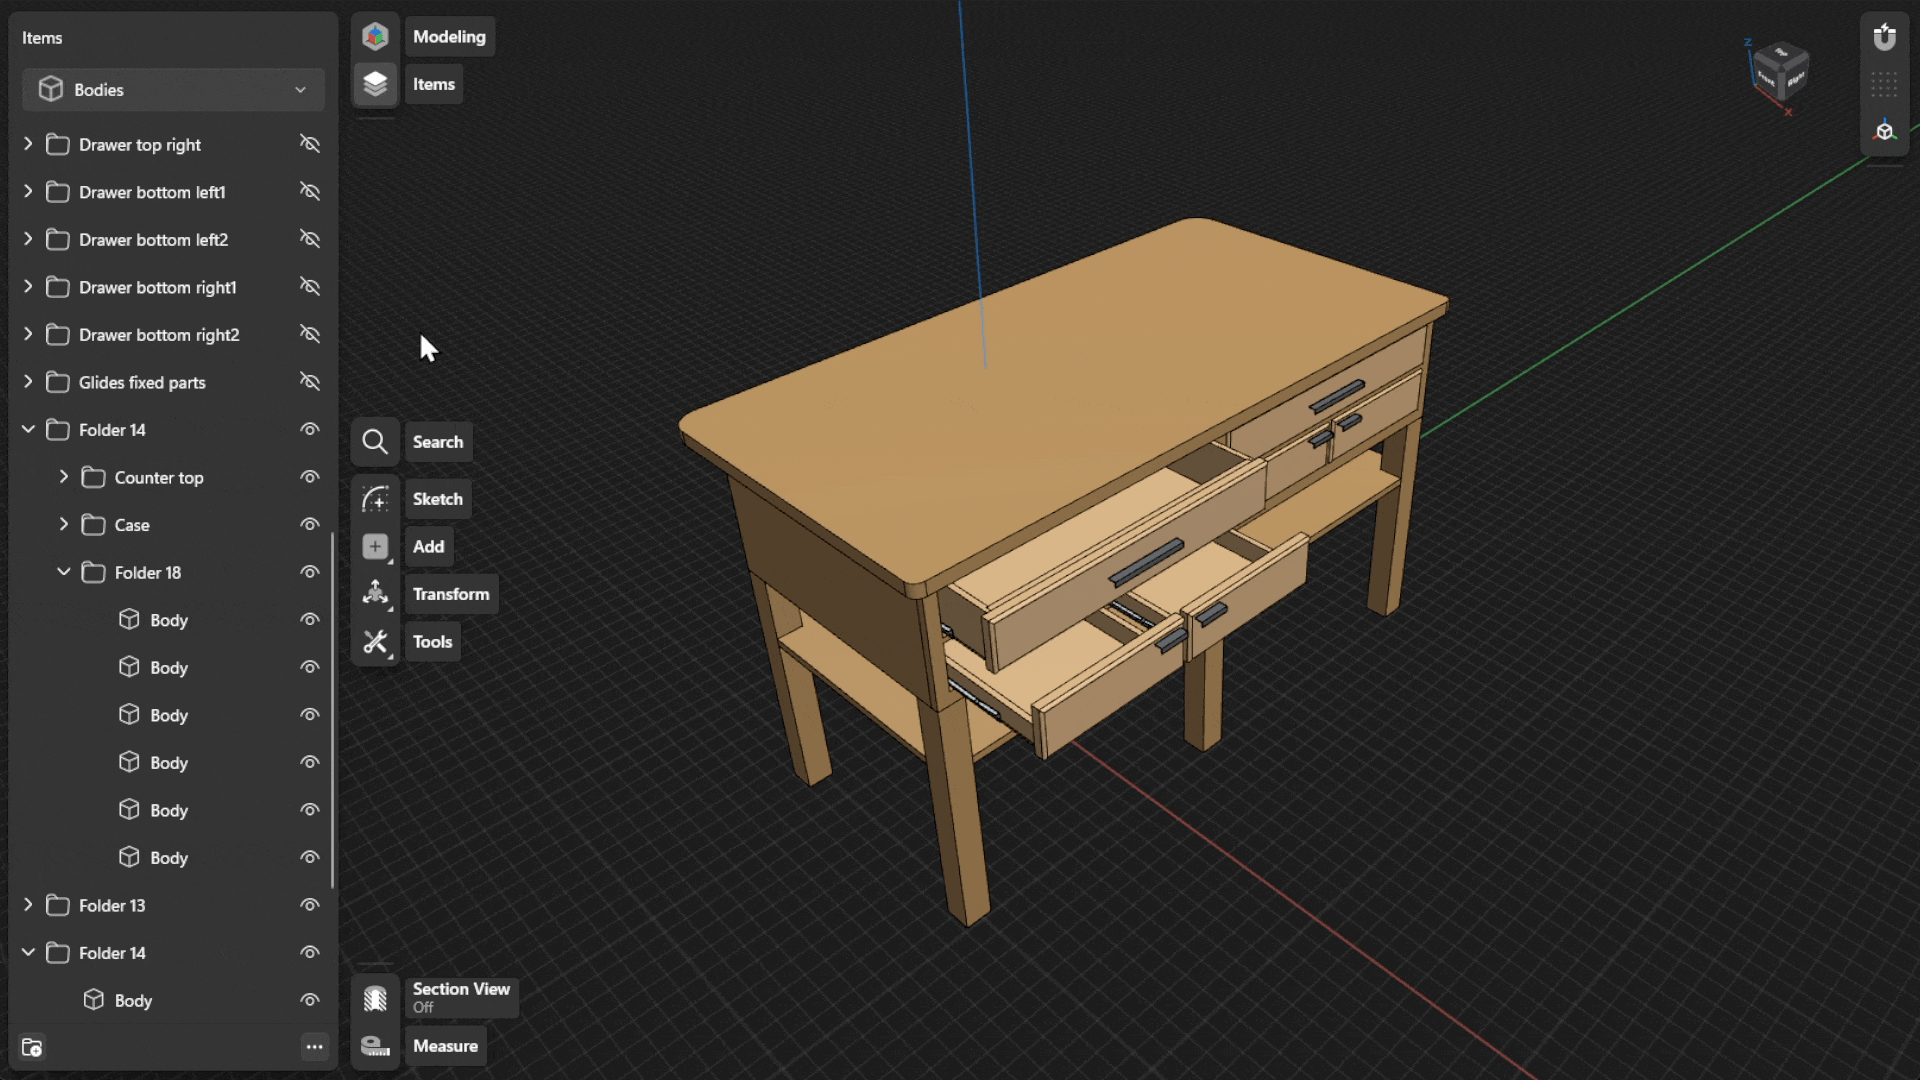The width and height of the screenshot is (1920, 1080).
Task: Select the Drawer bottom right2 row text
Action: tap(159, 335)
